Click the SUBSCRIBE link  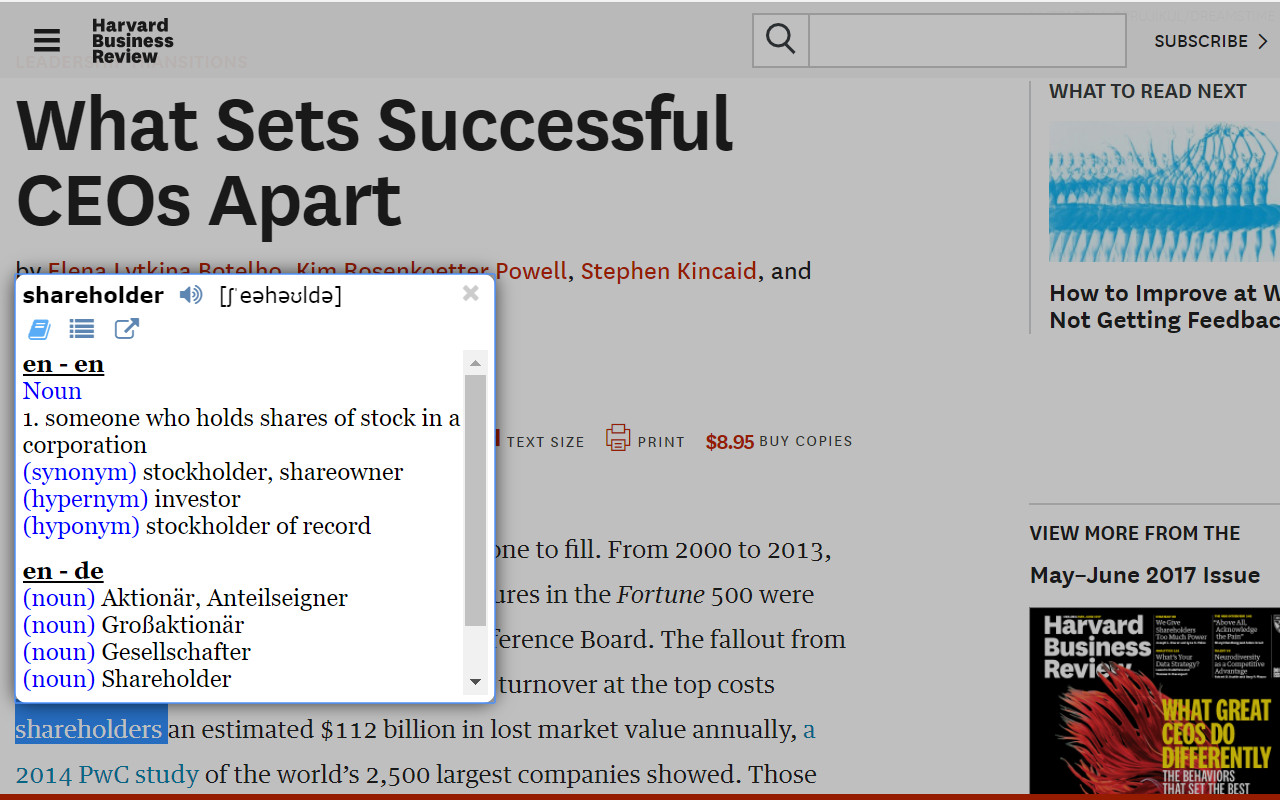(1211, 41)
